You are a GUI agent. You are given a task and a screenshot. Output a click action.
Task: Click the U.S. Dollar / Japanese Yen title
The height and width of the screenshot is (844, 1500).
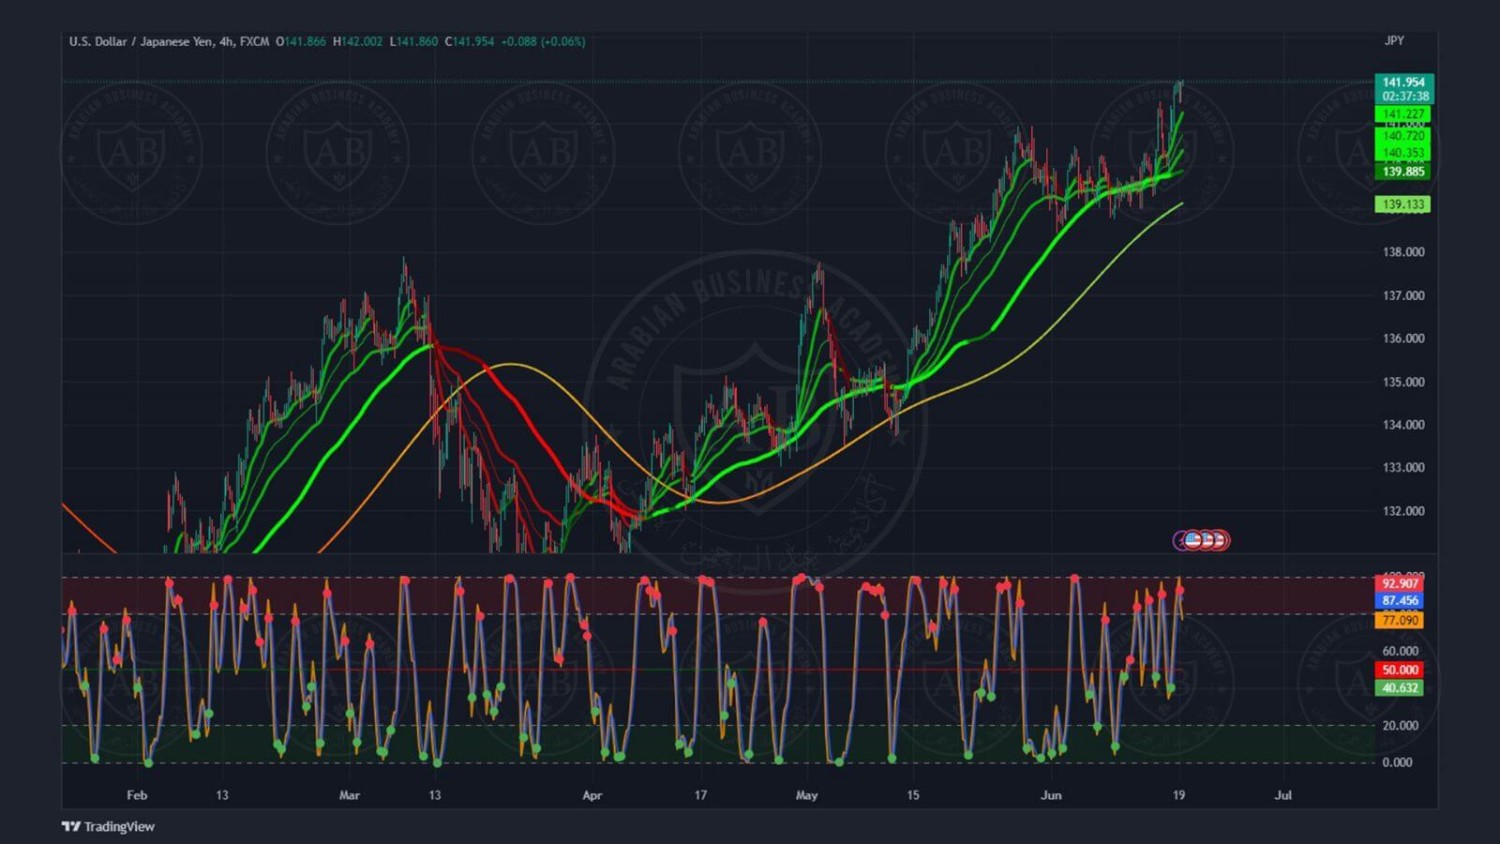140,41
